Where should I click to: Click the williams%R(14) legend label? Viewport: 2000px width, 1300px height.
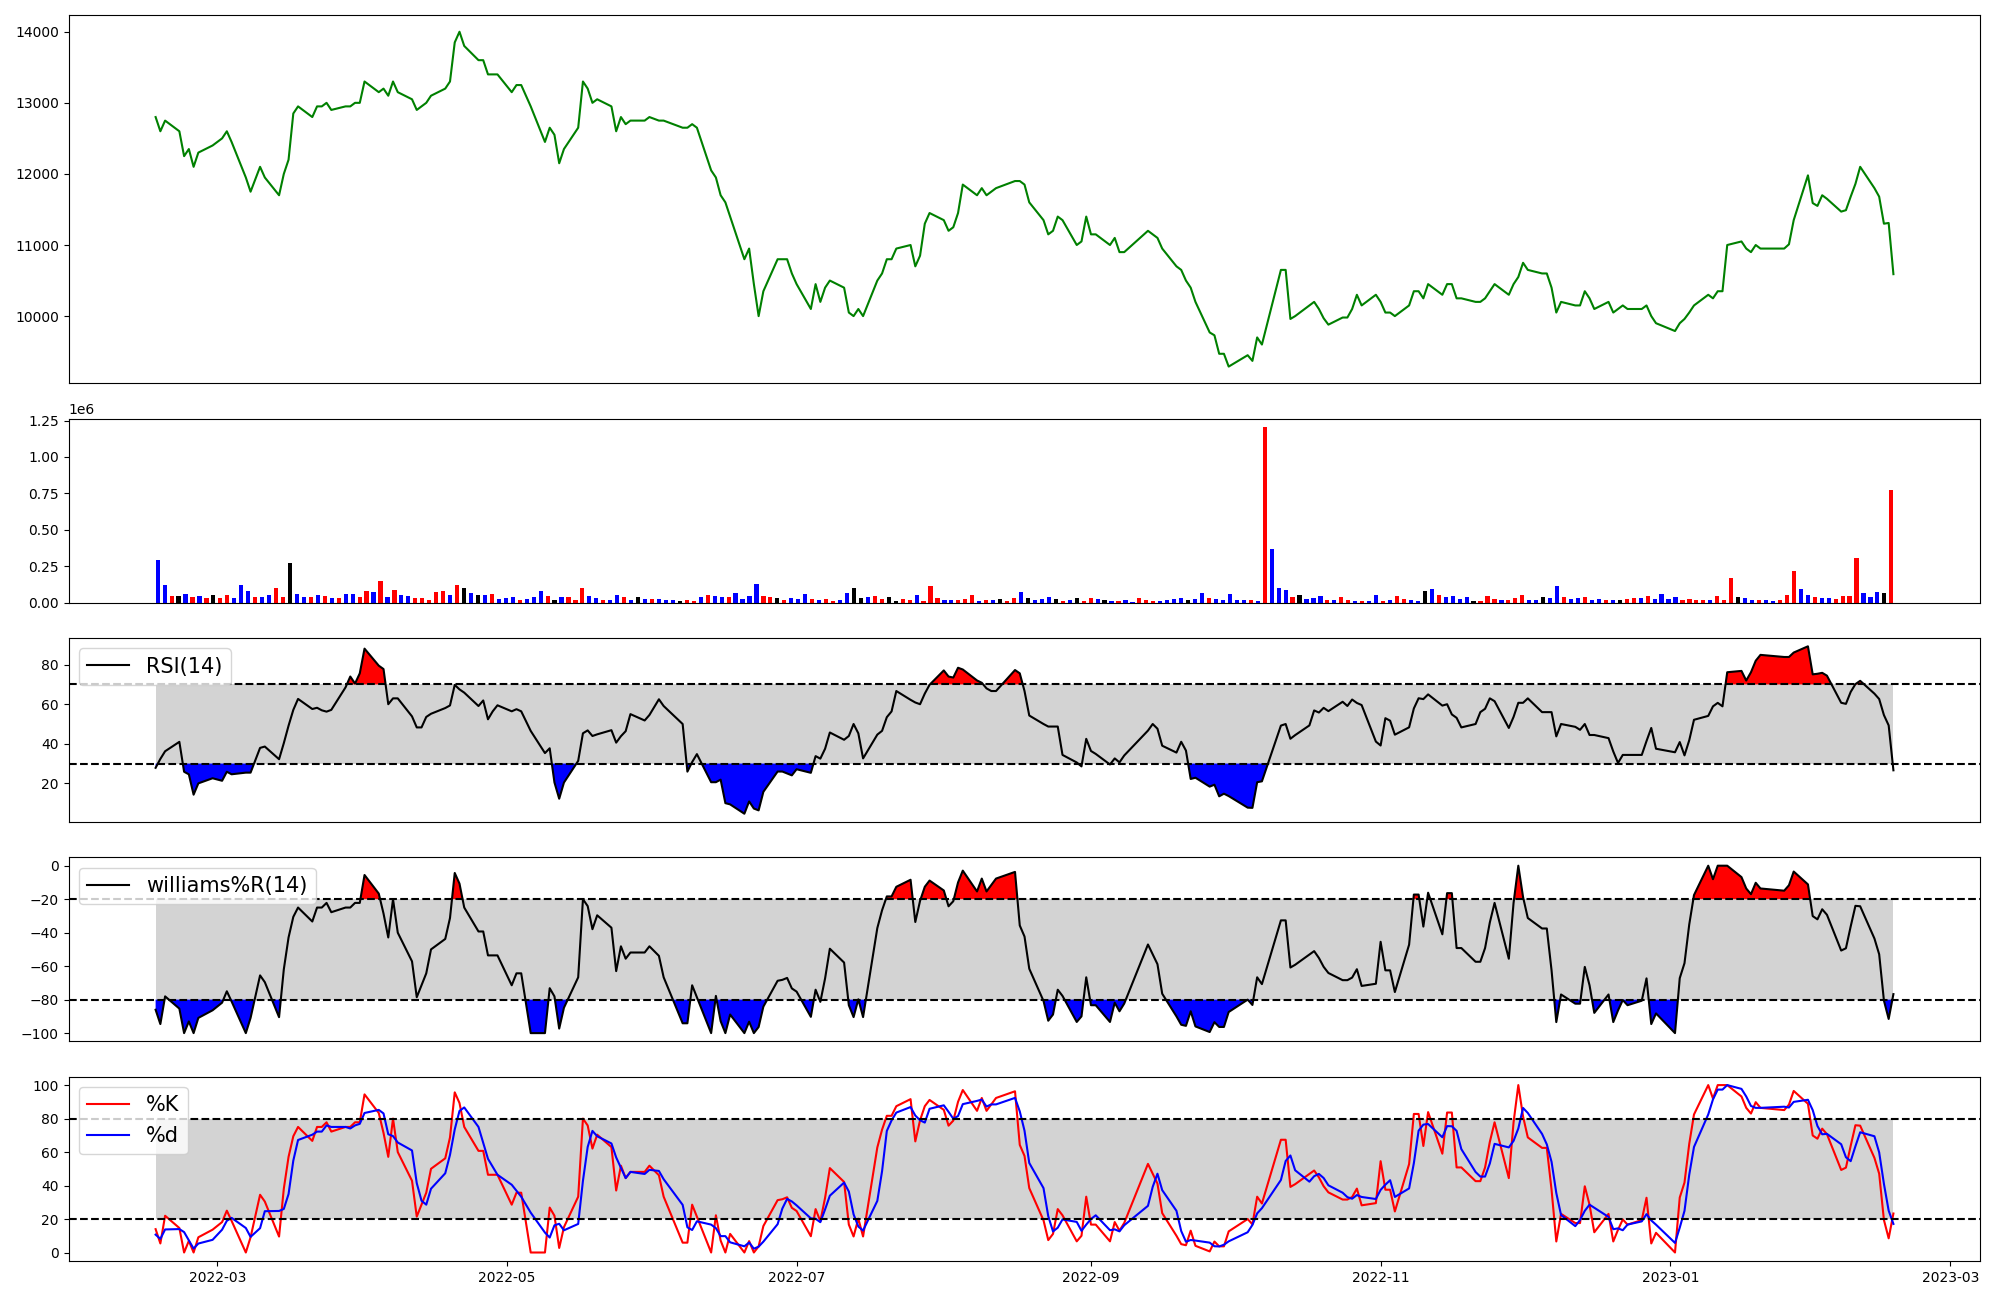226,885
